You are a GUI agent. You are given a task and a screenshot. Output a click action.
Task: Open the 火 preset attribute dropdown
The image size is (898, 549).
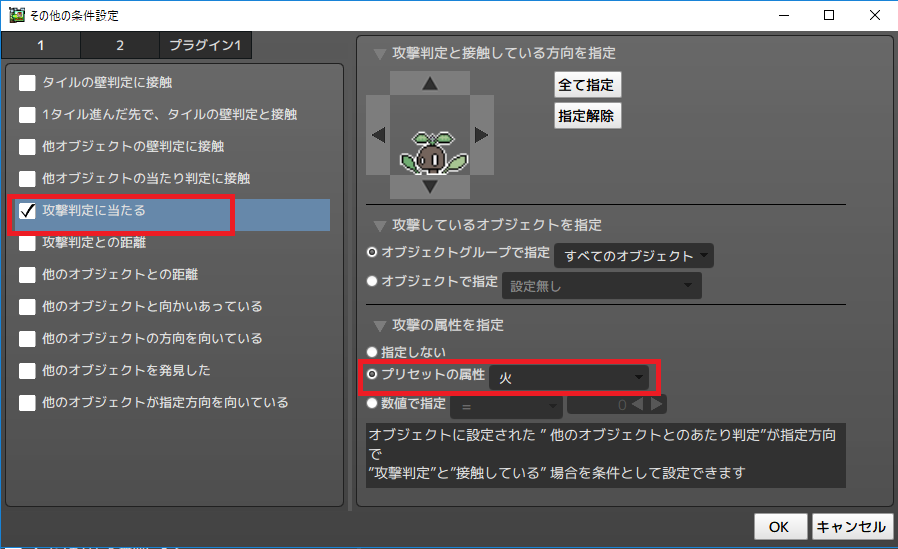click(569, 378)
